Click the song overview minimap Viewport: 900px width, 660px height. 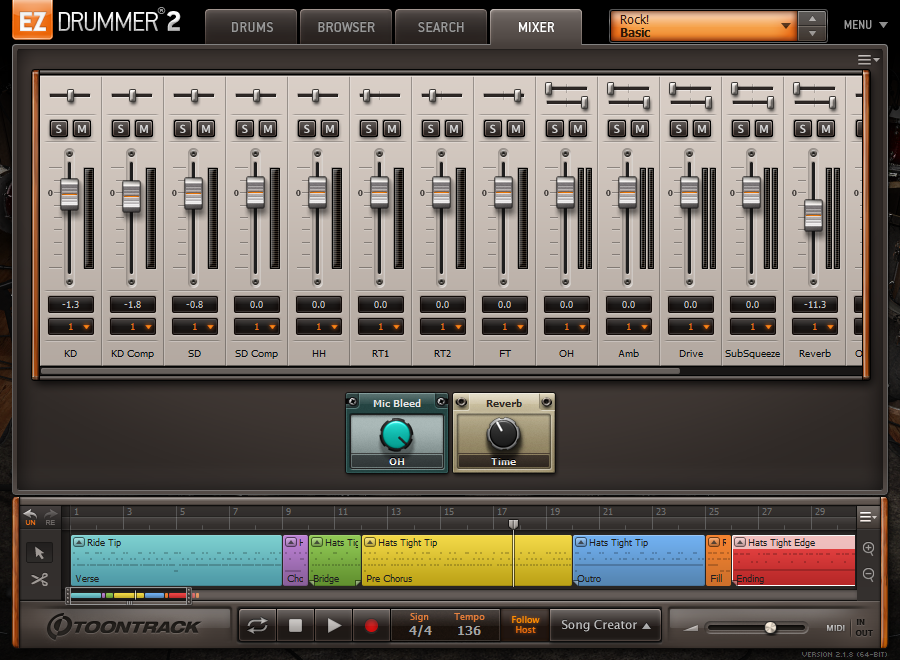(x=129, y=596)
